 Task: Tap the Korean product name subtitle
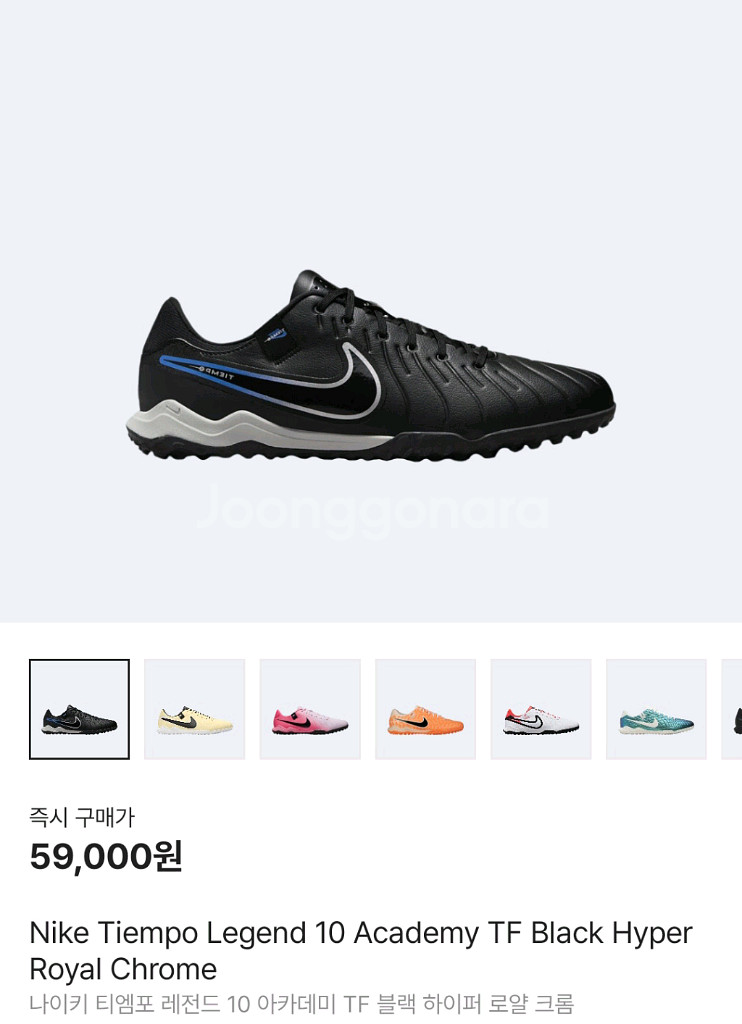tap(302, 1003)
